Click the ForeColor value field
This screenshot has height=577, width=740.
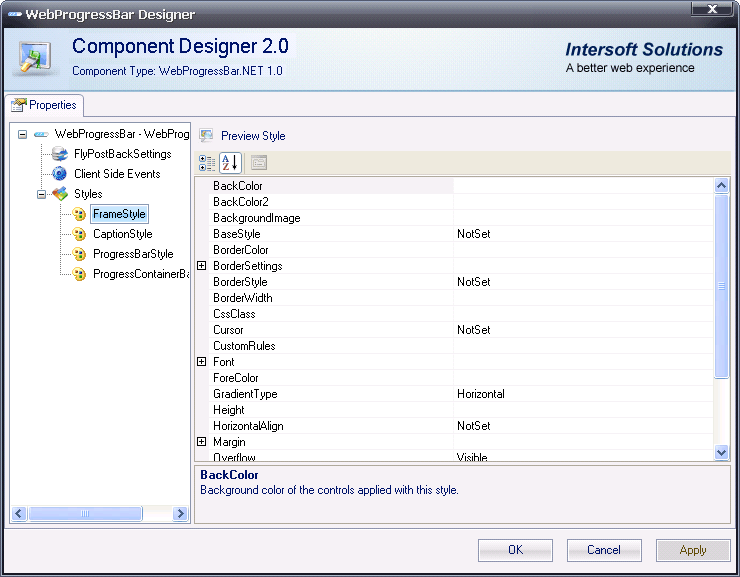point(583,378)
